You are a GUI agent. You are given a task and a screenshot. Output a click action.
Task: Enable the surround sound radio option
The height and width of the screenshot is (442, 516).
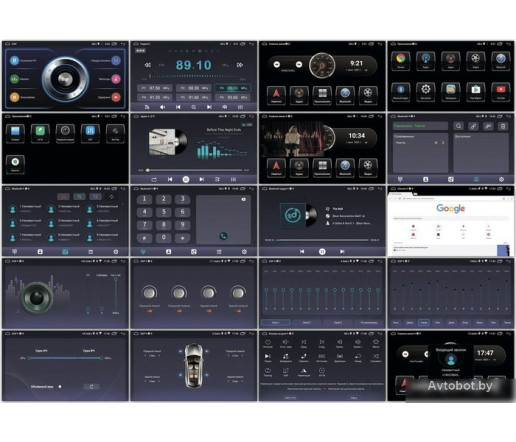point(60,387)
